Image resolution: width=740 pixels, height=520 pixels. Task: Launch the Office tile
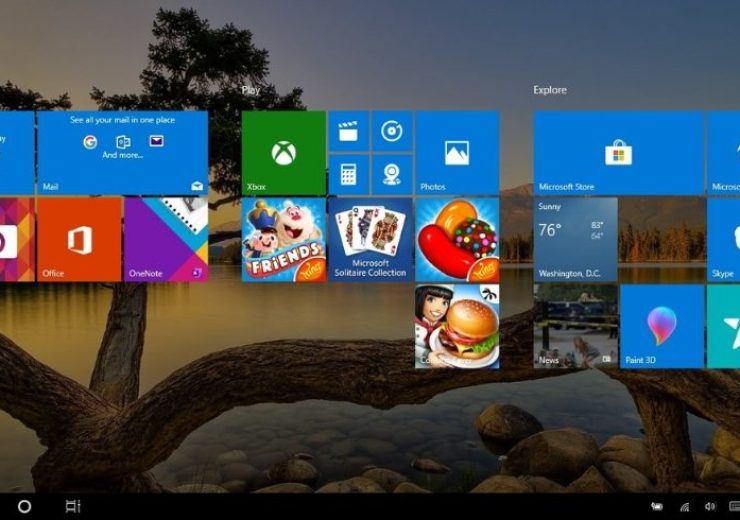click(x=79, y=239)
